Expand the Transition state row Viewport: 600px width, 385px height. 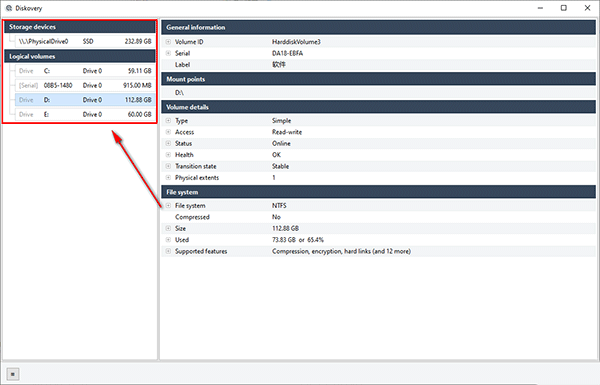pyautogui.click(x=168, y=166)
